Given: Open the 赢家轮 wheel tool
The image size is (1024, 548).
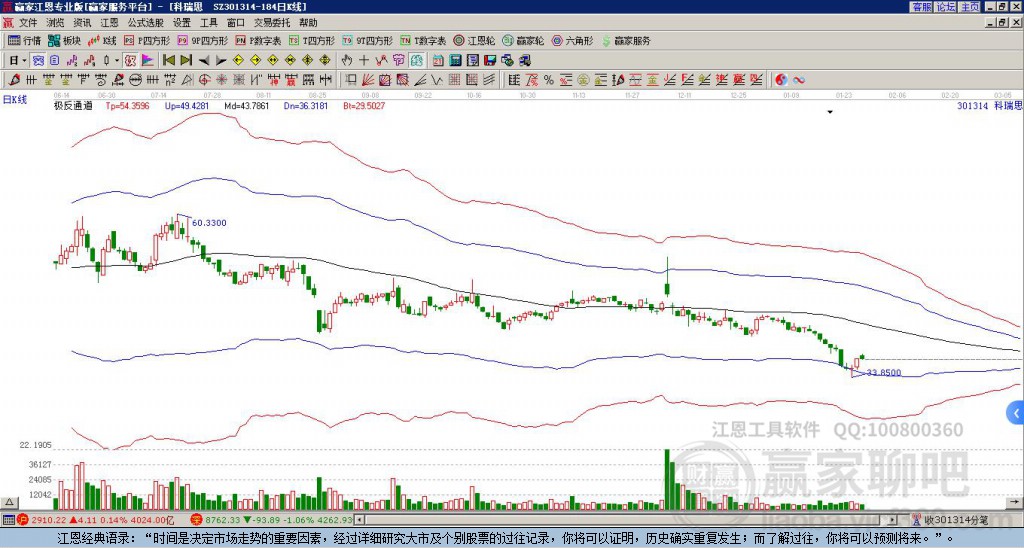Looking at the screenshot, I should pyautogui.click(x=523, y=40).
